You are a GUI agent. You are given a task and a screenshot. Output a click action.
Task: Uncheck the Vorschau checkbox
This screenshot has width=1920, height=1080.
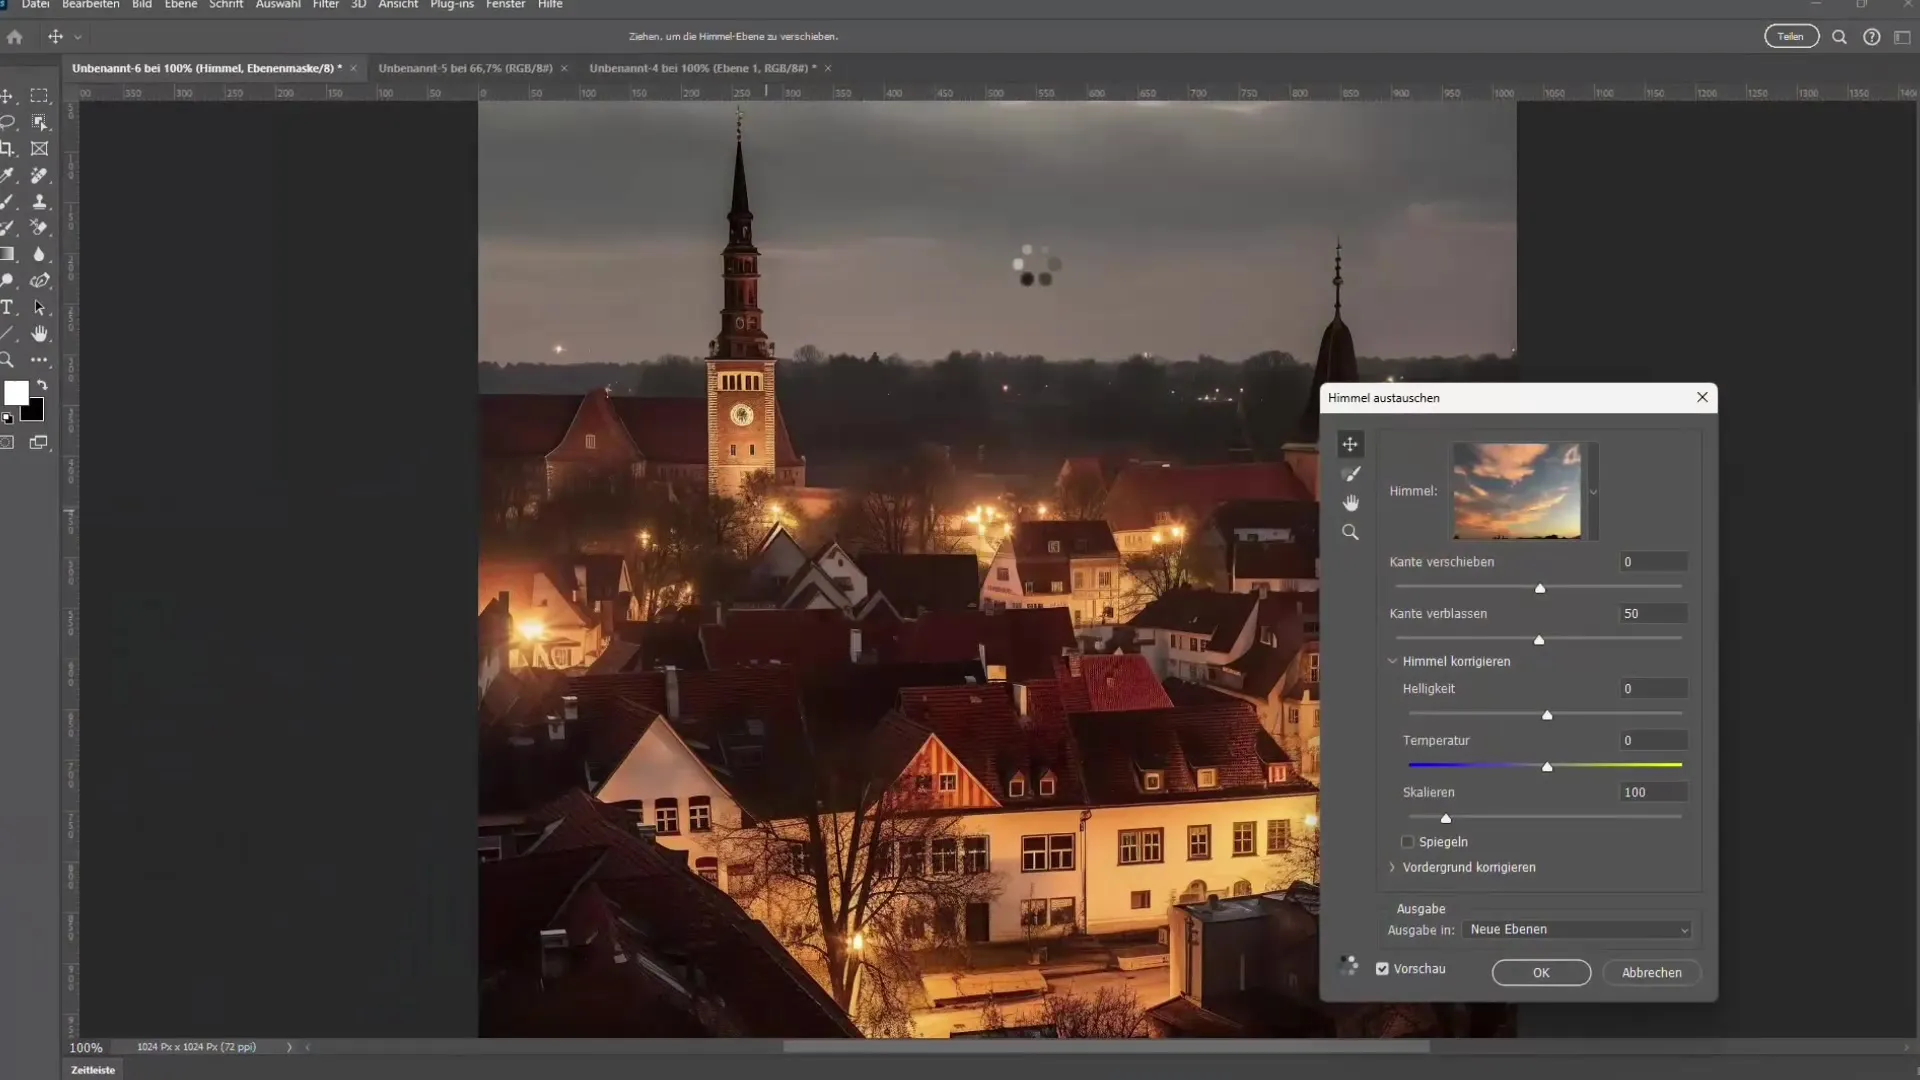(1382, 969)
